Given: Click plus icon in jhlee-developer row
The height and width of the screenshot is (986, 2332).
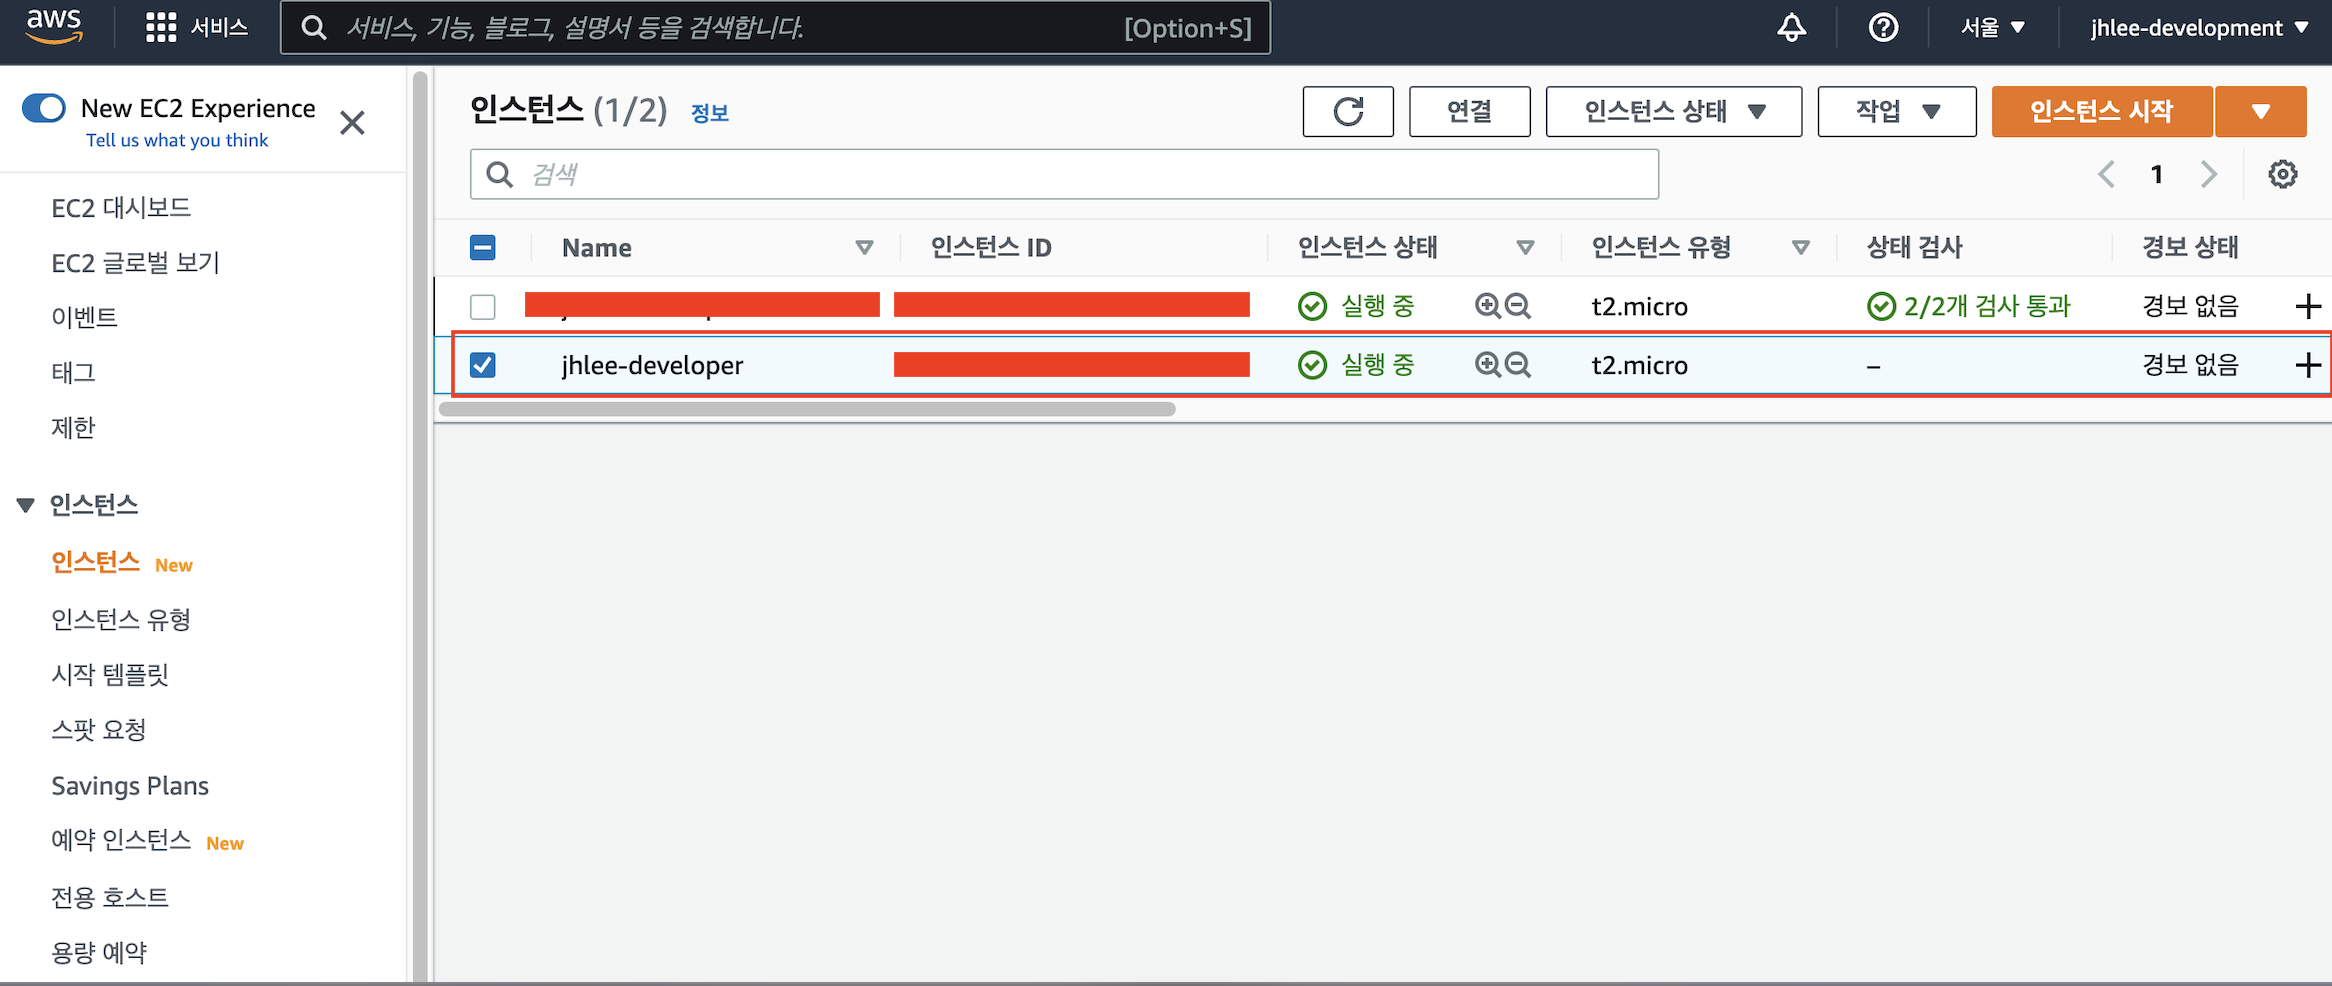Looking at the screenshot, I should (2308, 365).
